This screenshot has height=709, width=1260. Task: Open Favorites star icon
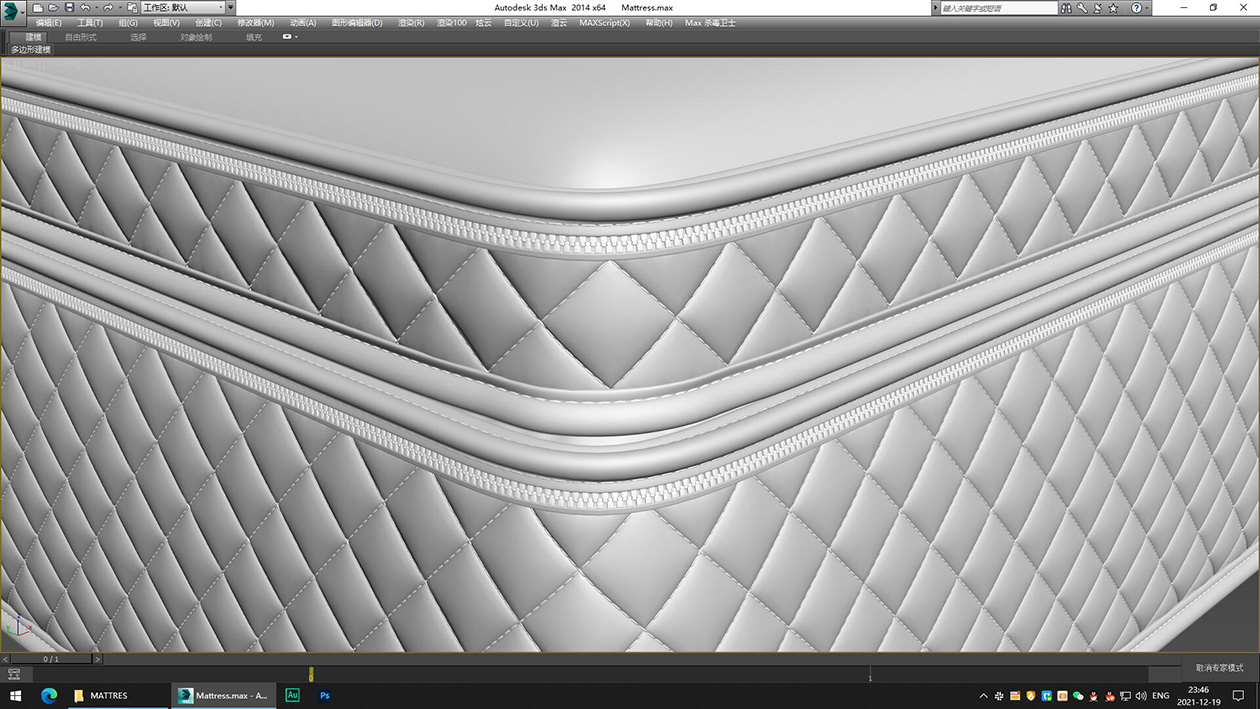(1113, 8)
